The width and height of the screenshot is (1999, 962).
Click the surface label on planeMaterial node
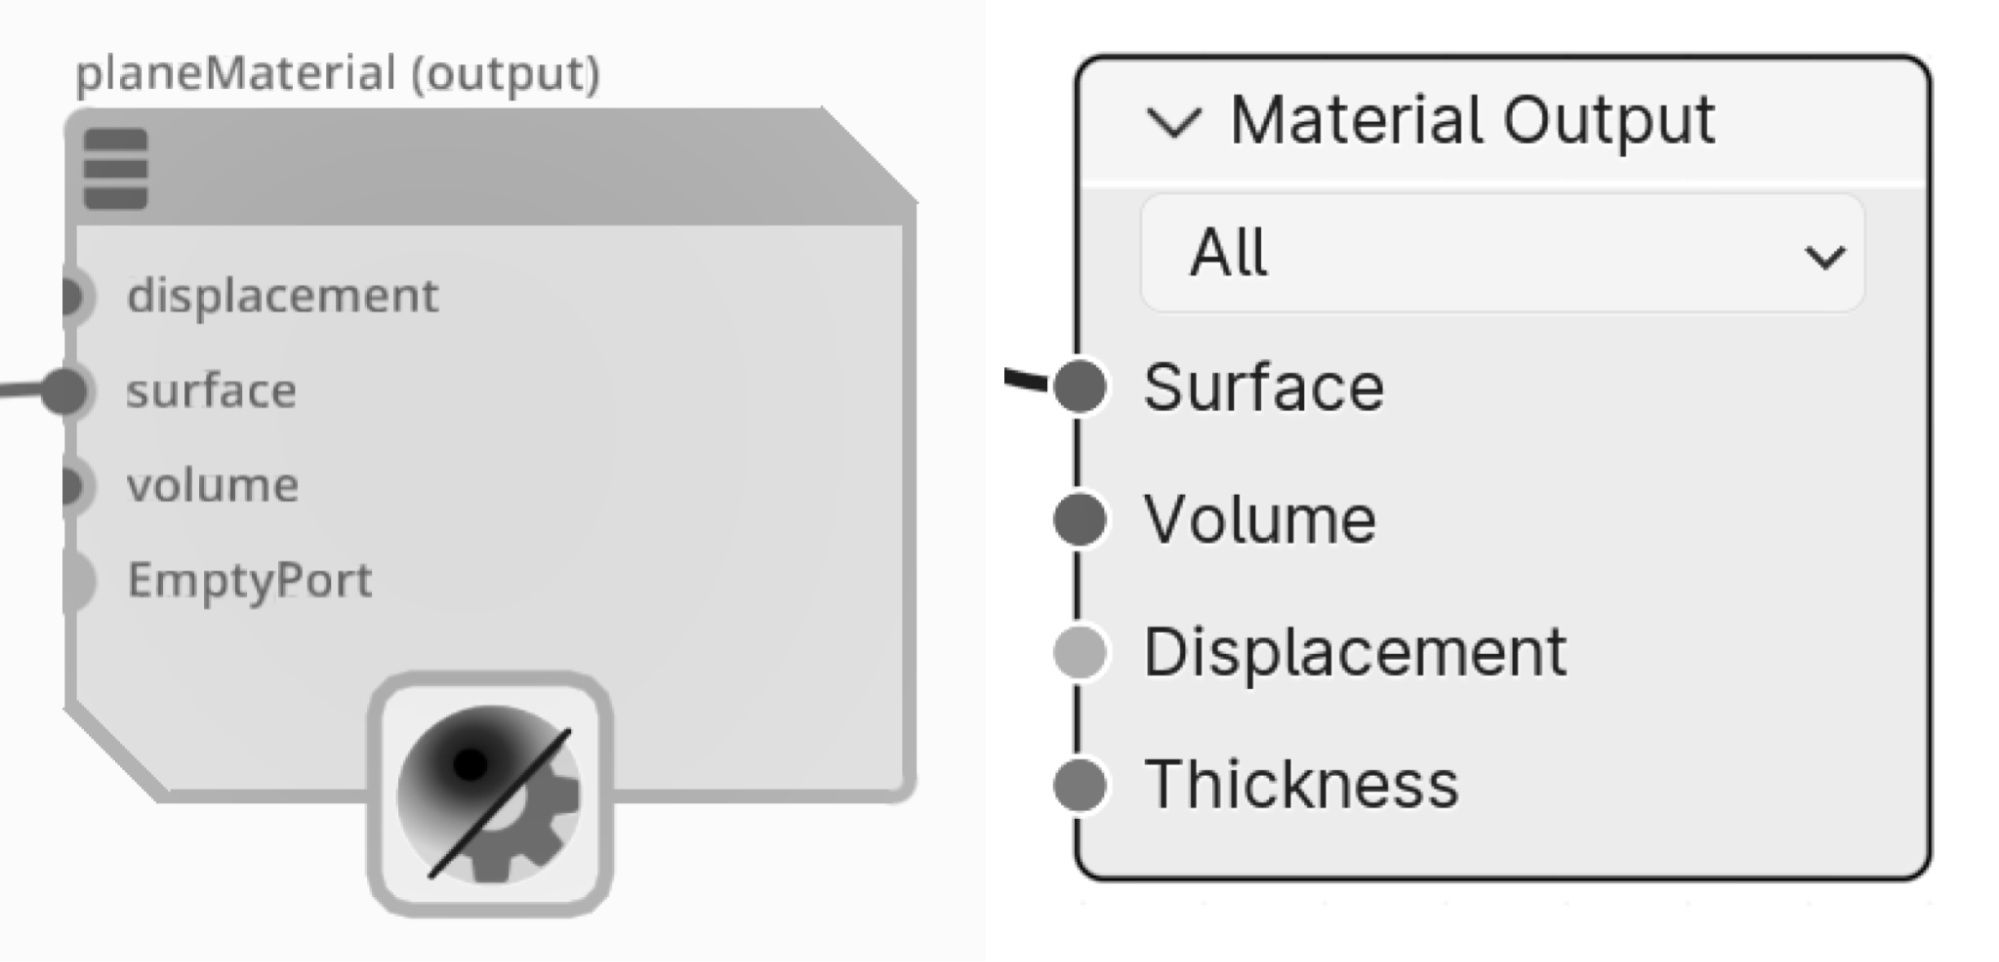coord(211,390)
